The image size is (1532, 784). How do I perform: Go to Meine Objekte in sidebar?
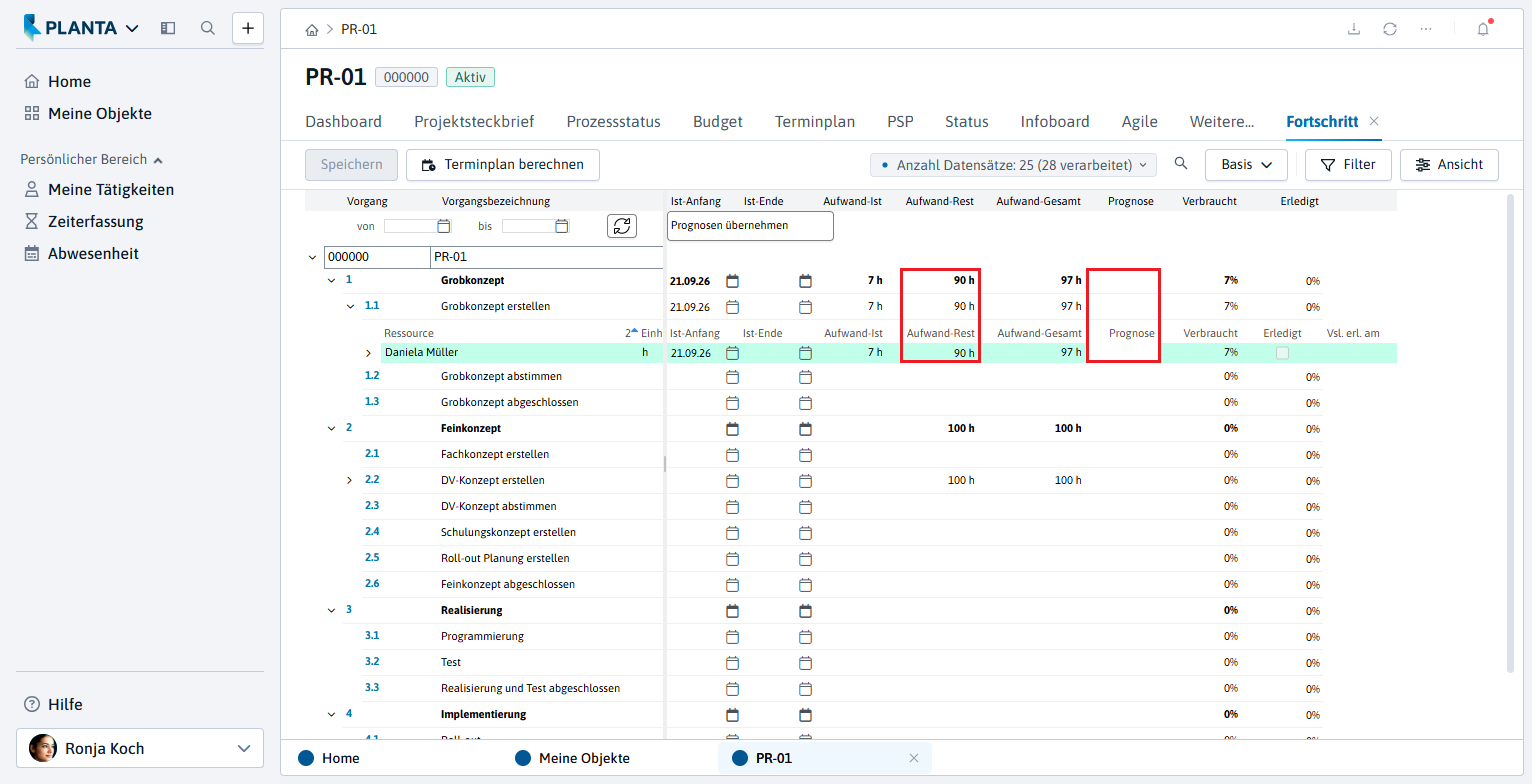(100, 114)
